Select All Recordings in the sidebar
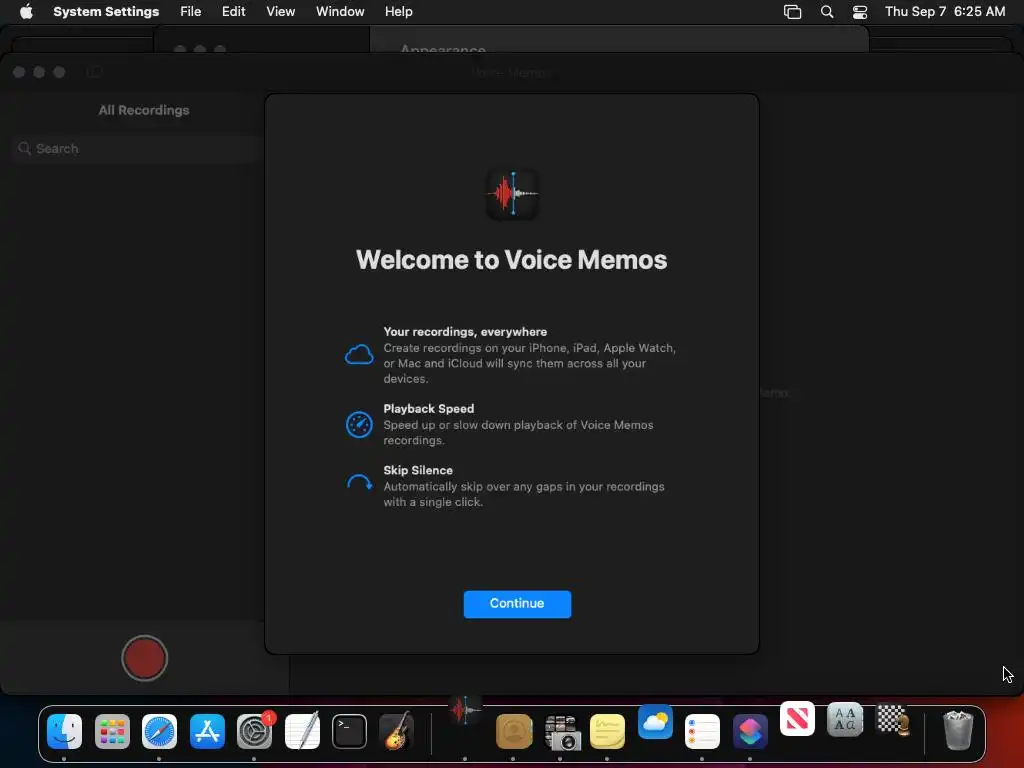Screen dimensions: 1024x768 point(144,110)
